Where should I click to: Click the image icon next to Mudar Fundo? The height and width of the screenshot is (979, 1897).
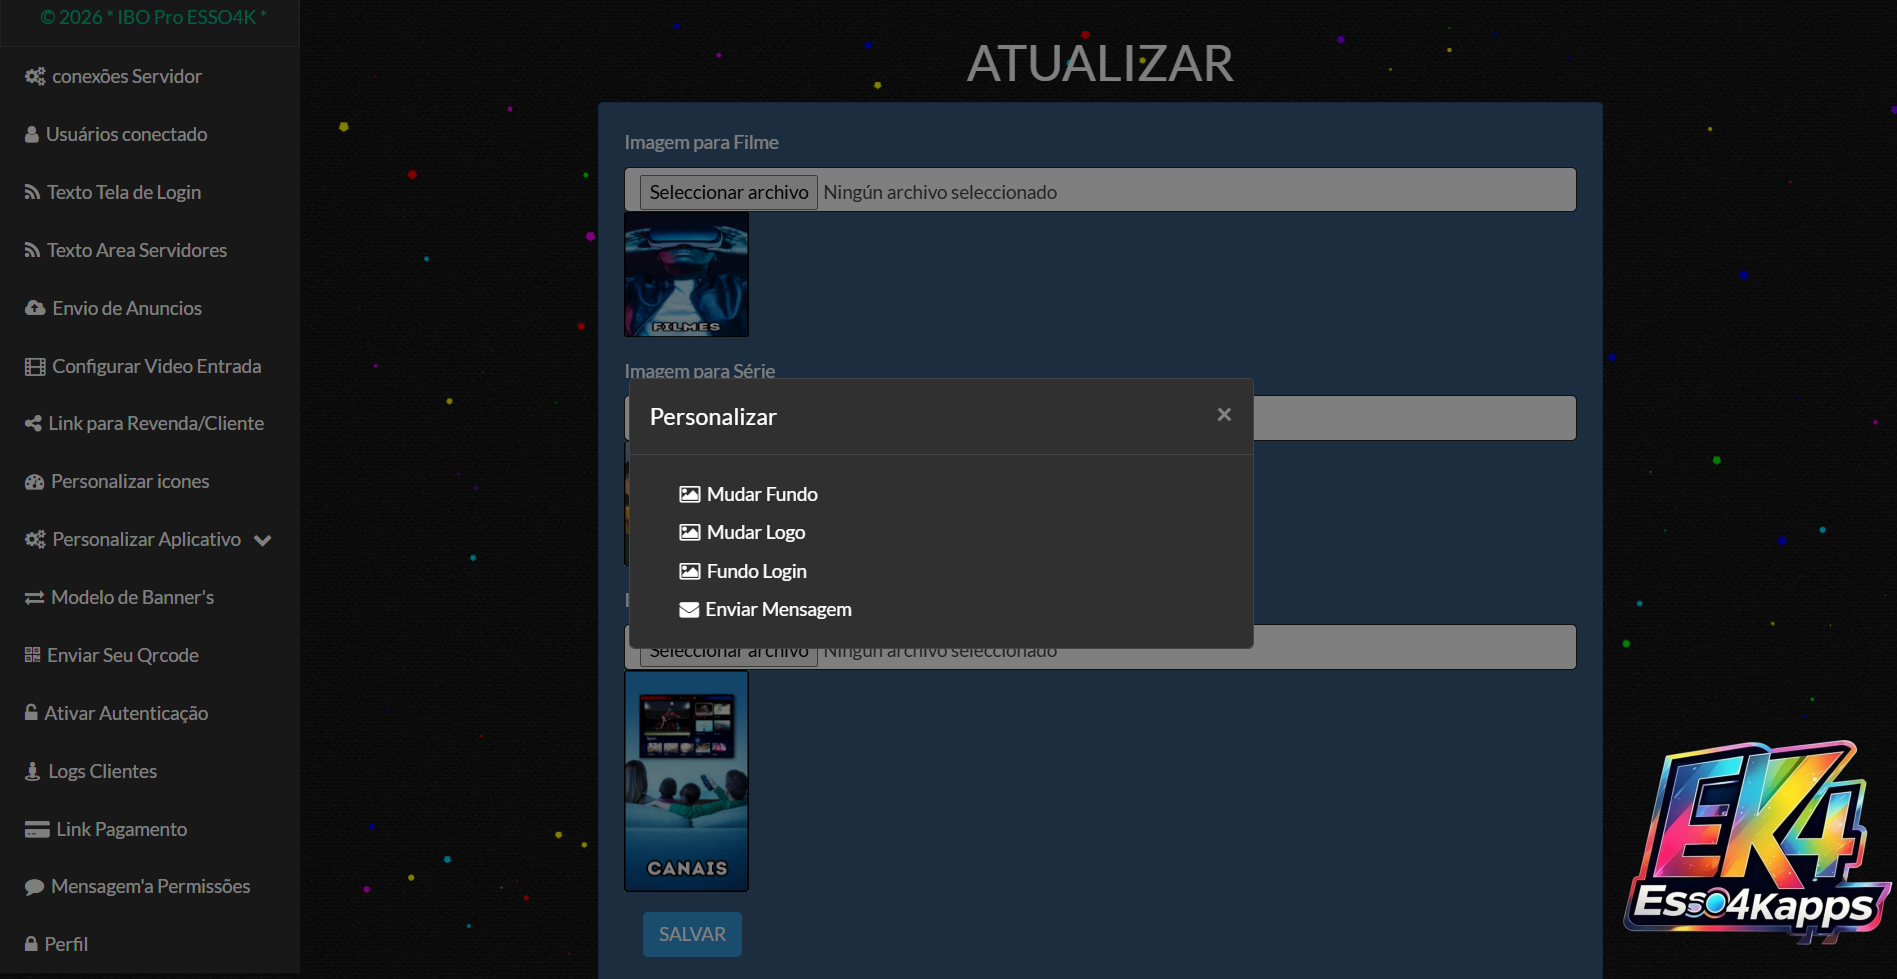click(689, 494)
